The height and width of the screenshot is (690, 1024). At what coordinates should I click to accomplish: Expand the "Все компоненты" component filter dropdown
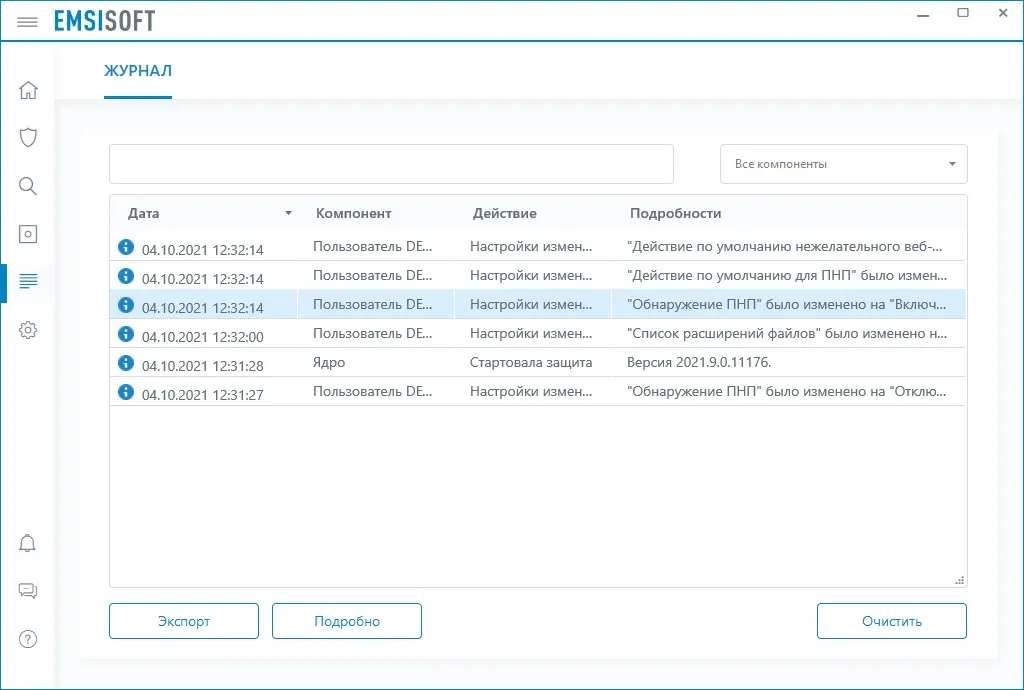(843, 164)
